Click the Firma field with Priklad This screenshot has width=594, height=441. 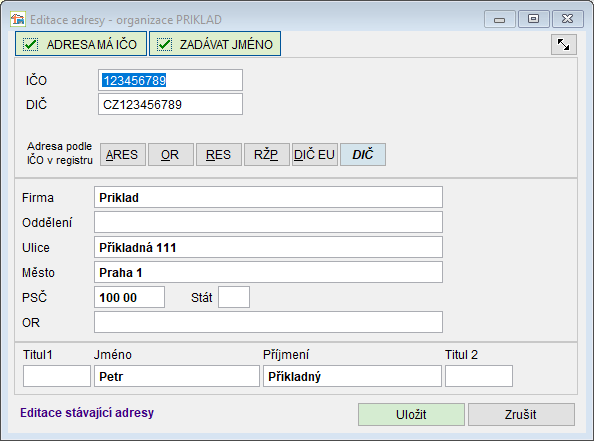268,197
